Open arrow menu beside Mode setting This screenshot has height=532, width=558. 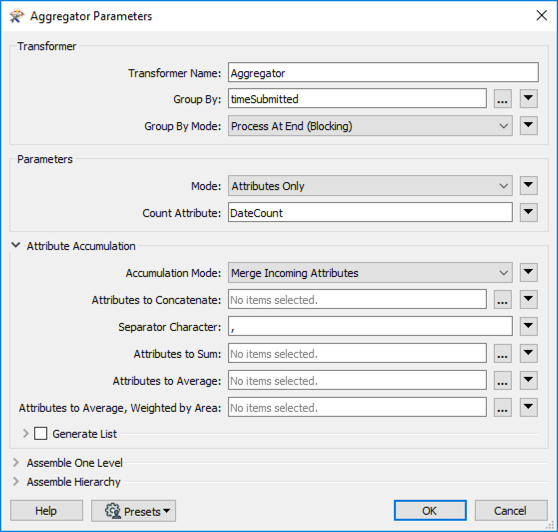coord(528,185)
